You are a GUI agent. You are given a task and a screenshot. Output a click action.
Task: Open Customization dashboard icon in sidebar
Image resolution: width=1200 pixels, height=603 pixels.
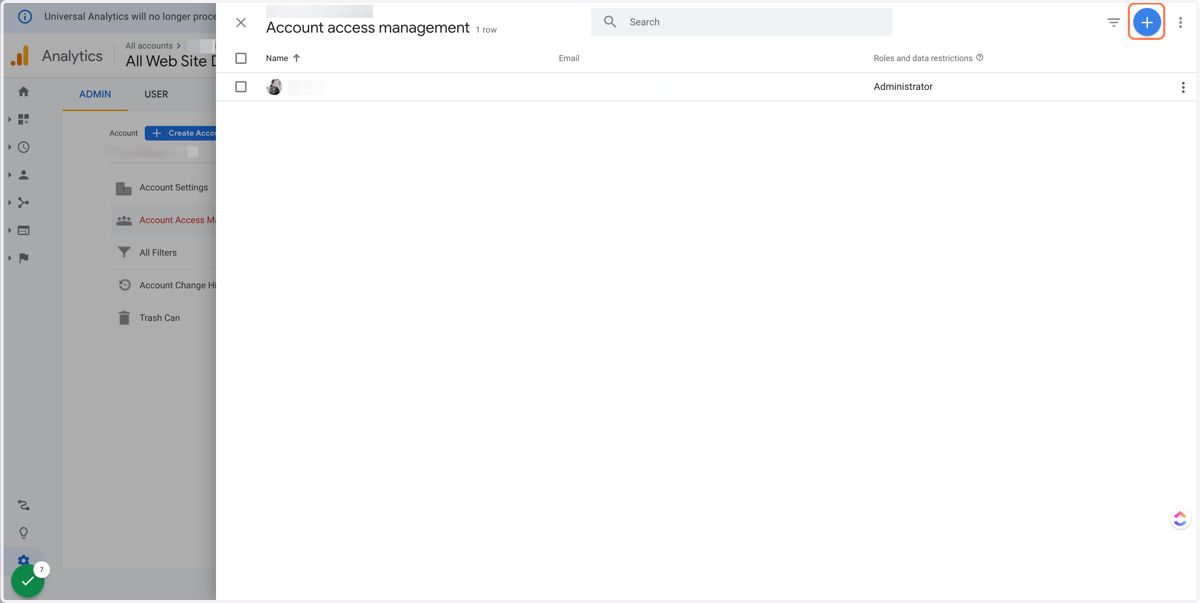[x=24, y=119]
